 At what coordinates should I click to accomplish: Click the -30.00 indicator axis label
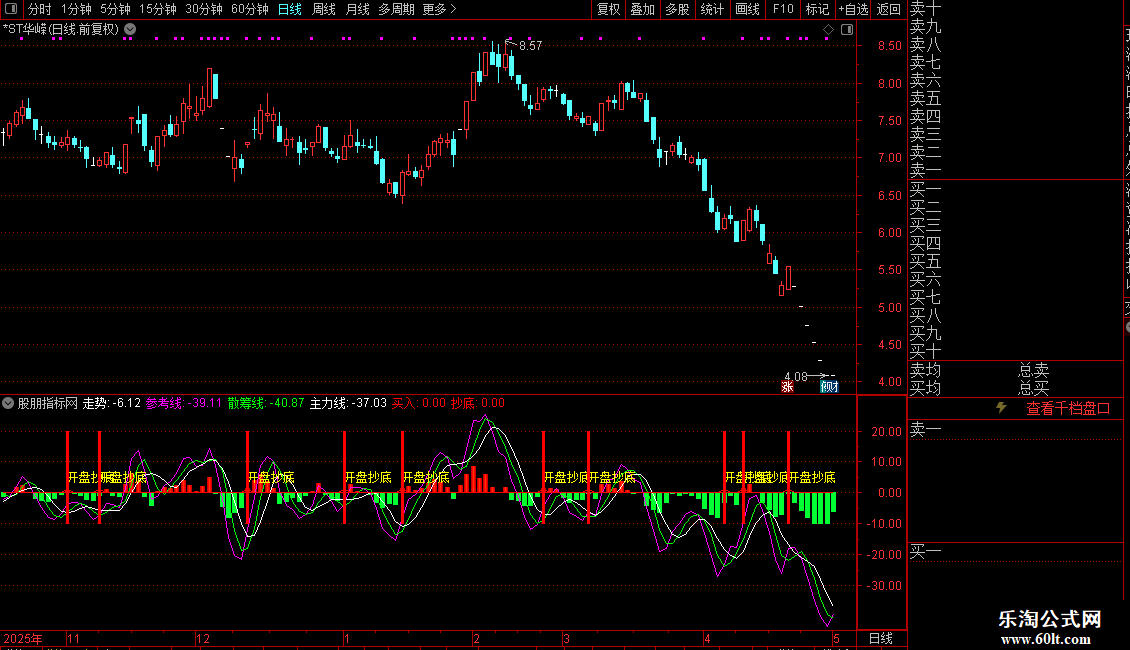pos(884,586)
